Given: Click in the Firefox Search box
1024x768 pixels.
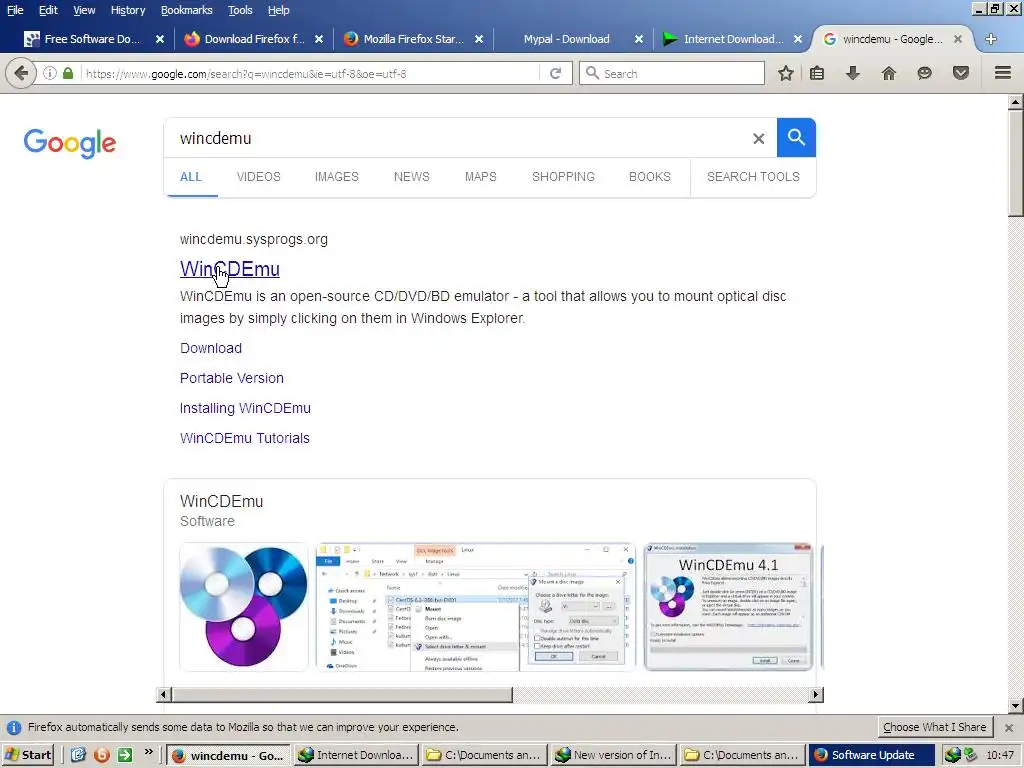Looking at the screenshot, I should click(x=673, y=73).
